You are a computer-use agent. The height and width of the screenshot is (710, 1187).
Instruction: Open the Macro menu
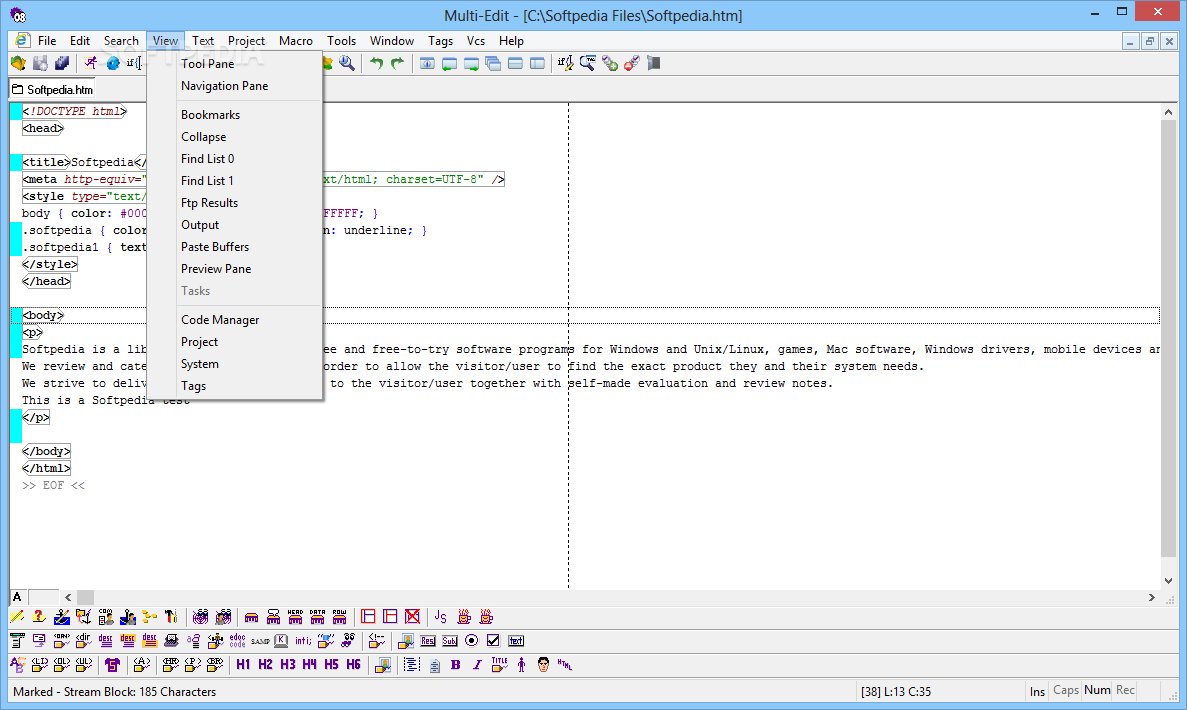coord(295,41)
